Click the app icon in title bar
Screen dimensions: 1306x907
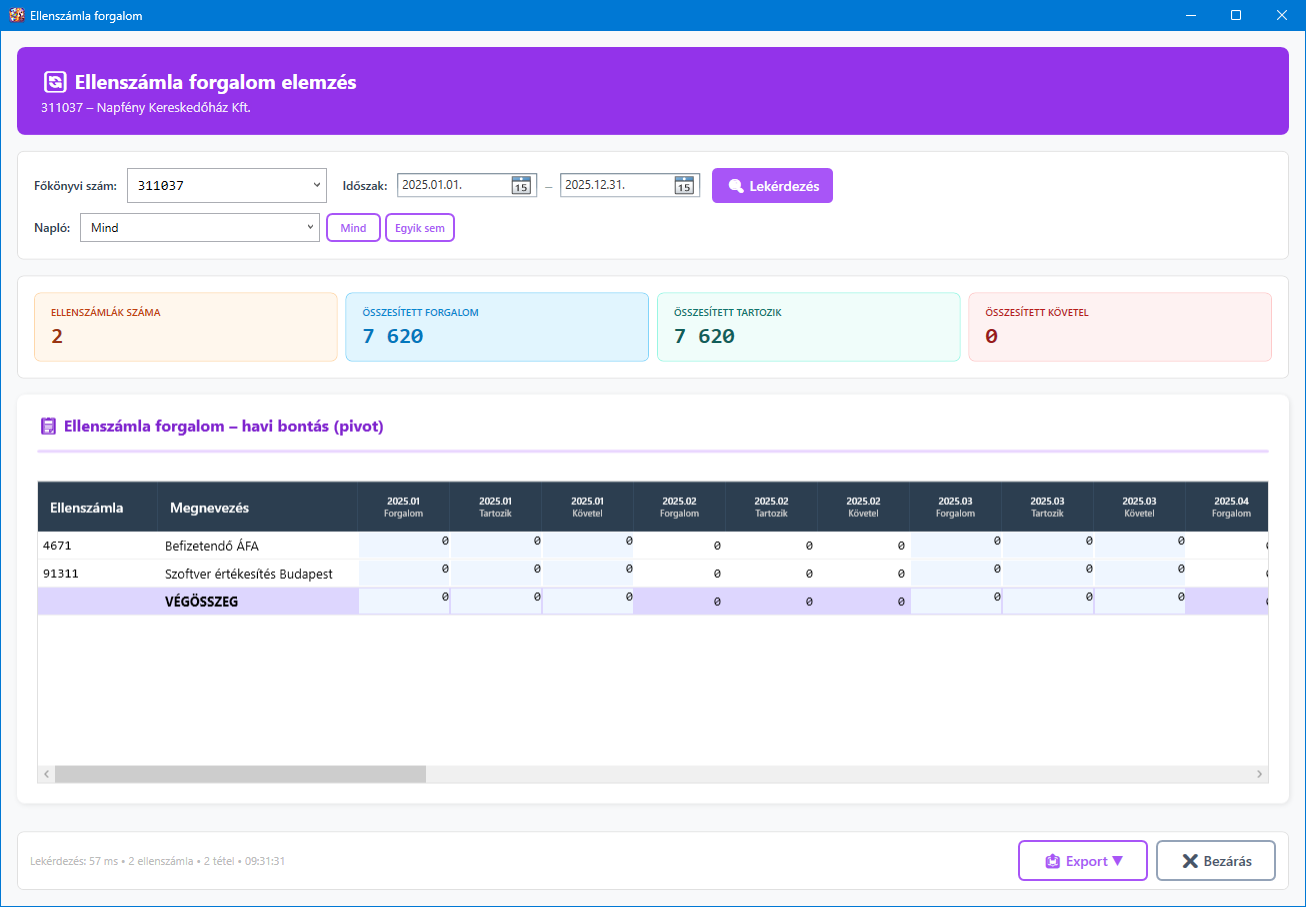(16, 15)
